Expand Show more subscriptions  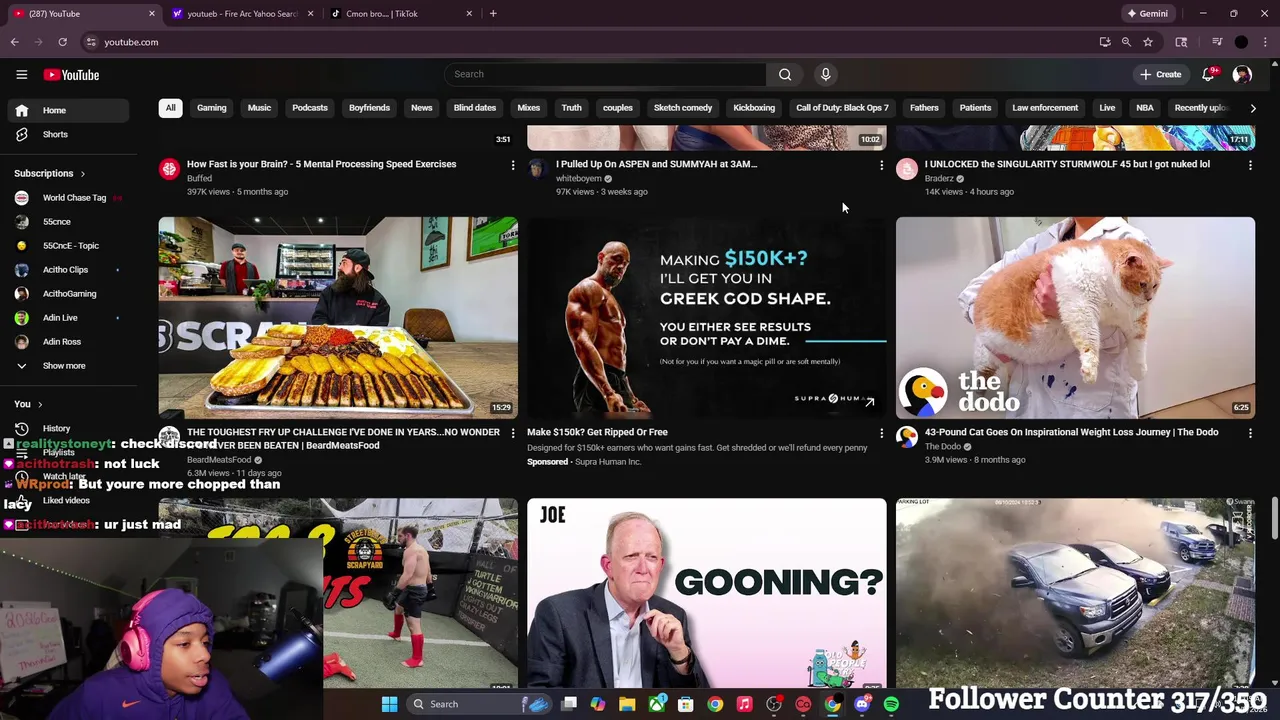click(x=64, y=366)
